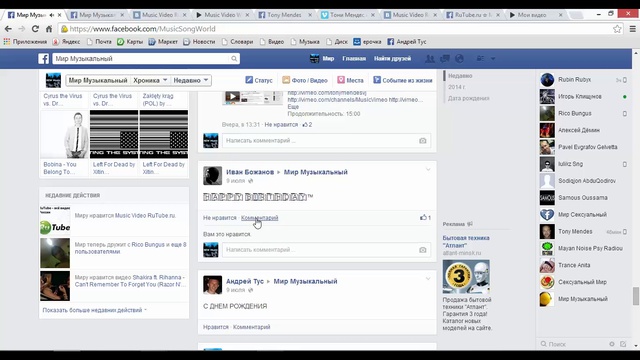This screenshot has width=640, height=360.
Task: Switch to Tony Mendes browser tab
Action: 284,15
